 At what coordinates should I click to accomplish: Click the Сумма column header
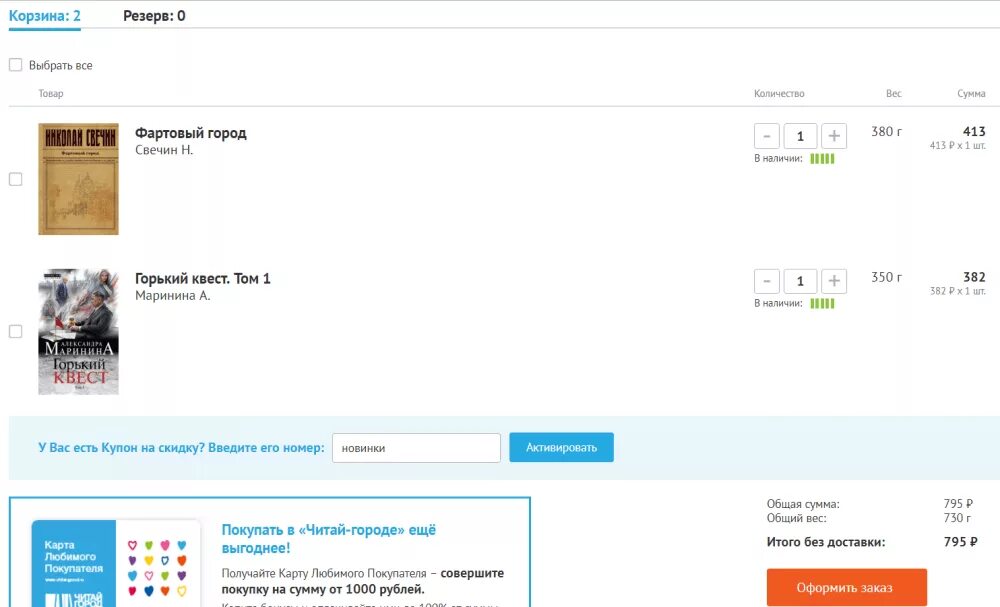point(971,94)
